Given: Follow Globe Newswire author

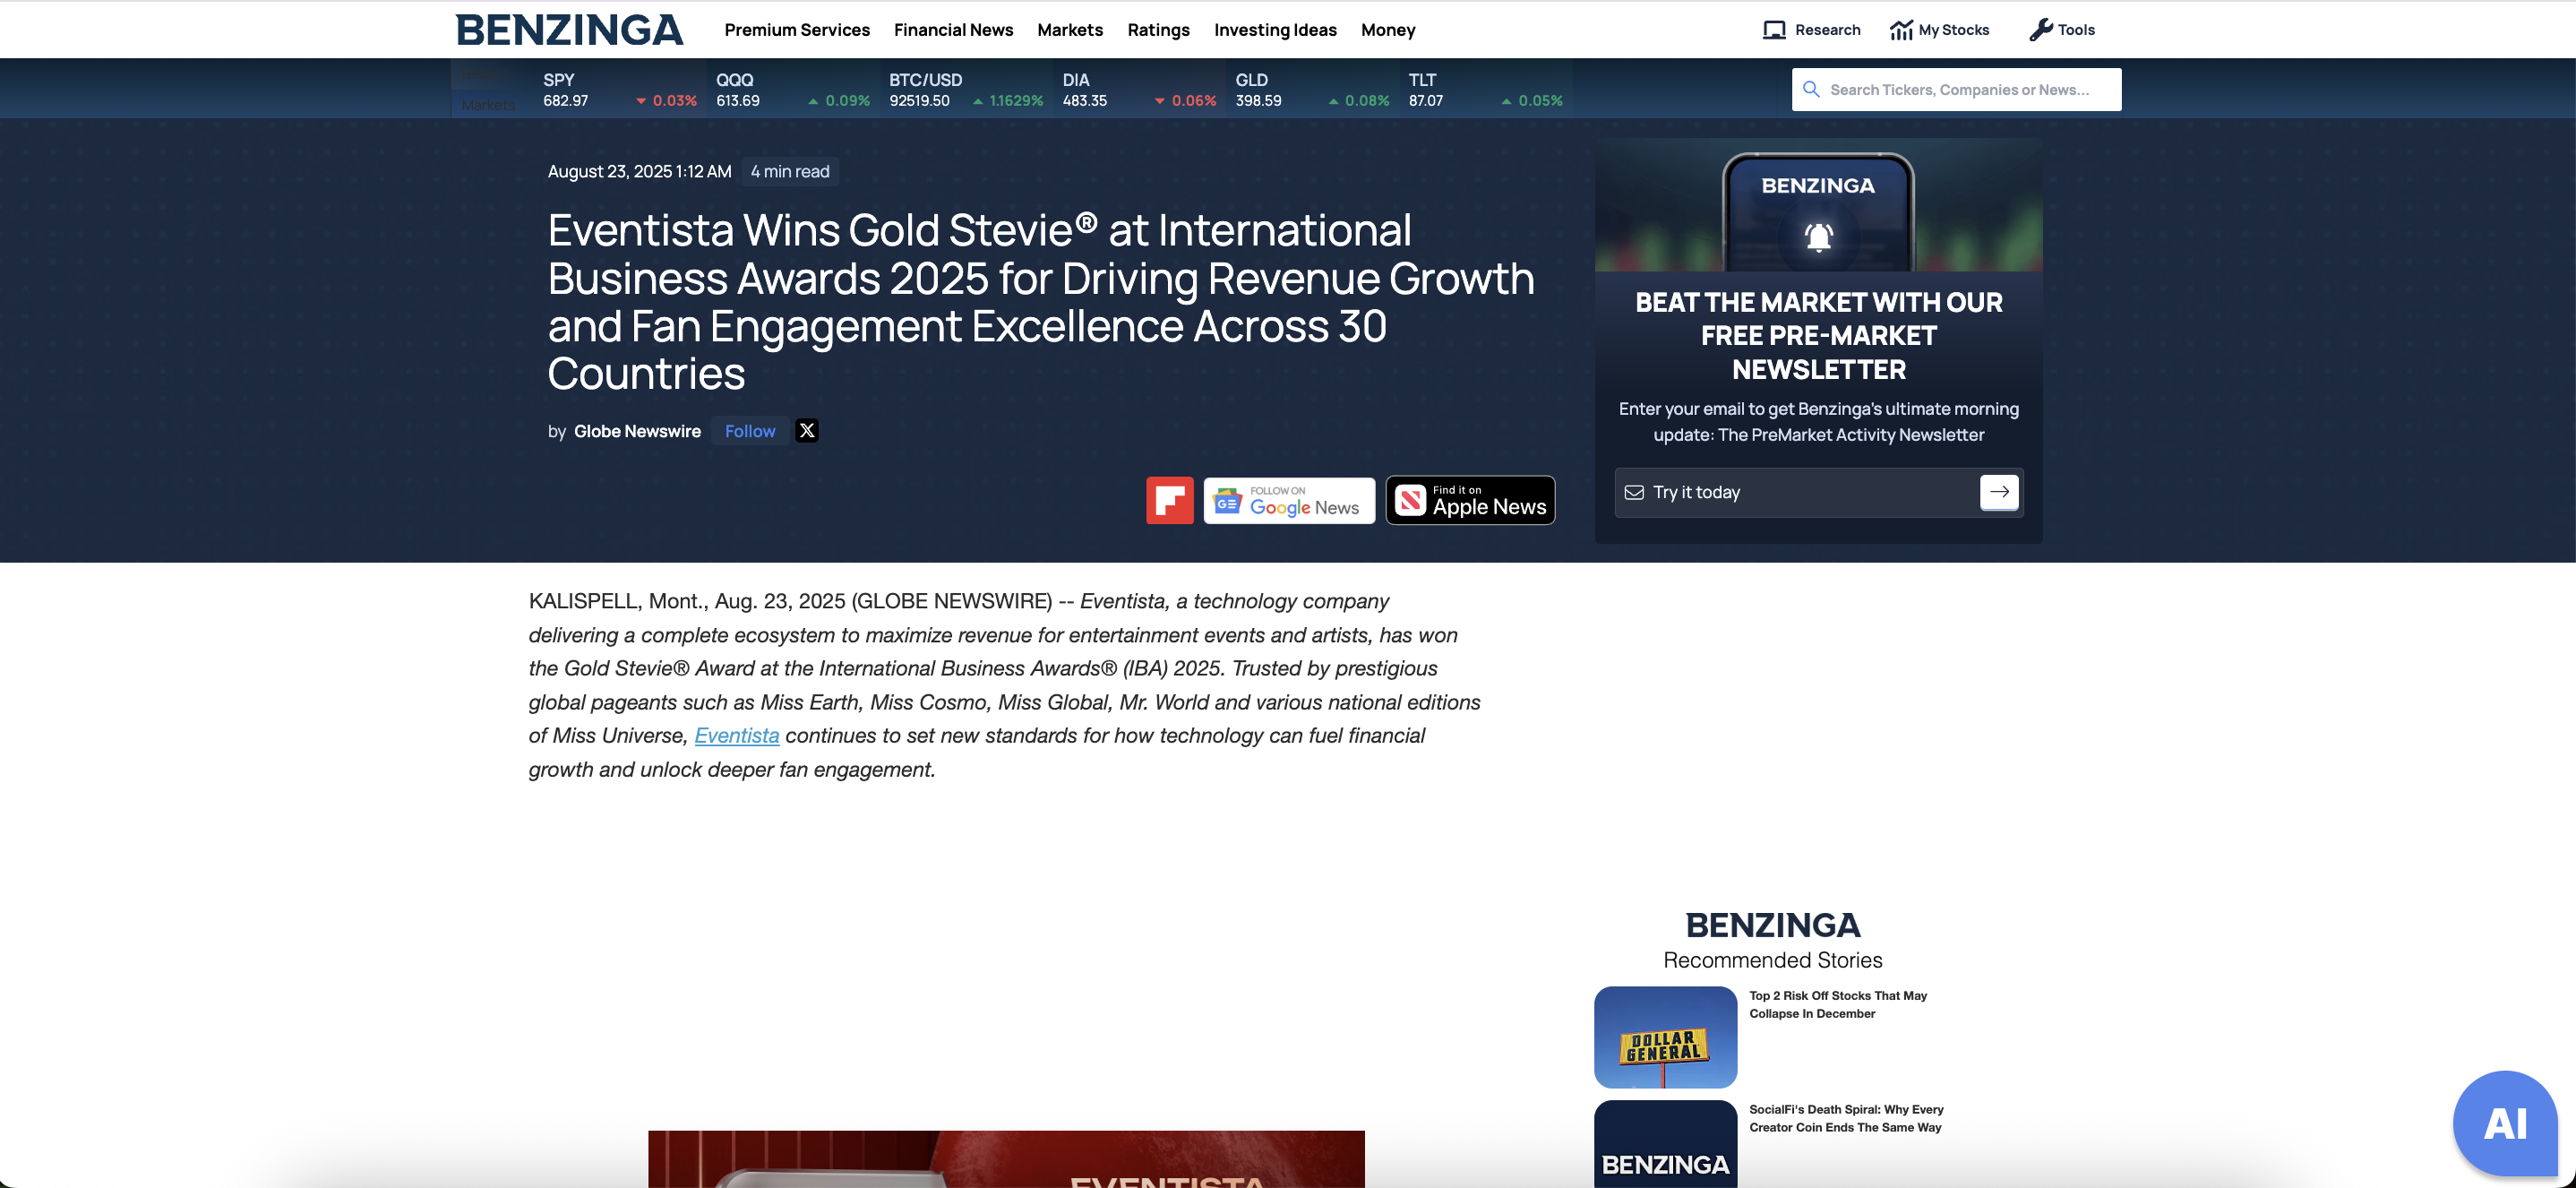Looking at the screenshot, I should tap(750, 431).
